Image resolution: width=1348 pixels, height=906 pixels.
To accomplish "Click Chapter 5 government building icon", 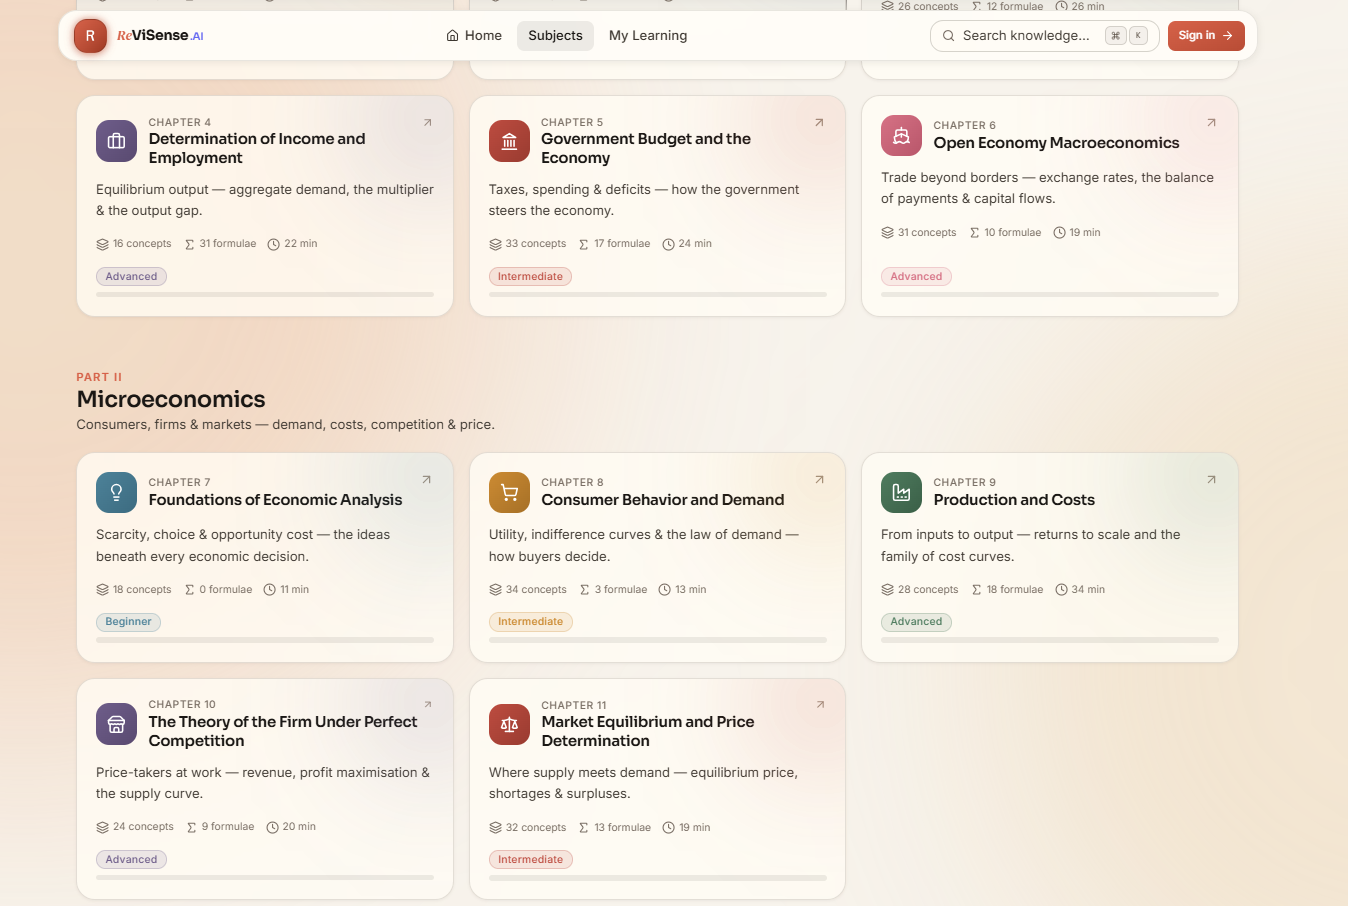I will tap(509, 141).
